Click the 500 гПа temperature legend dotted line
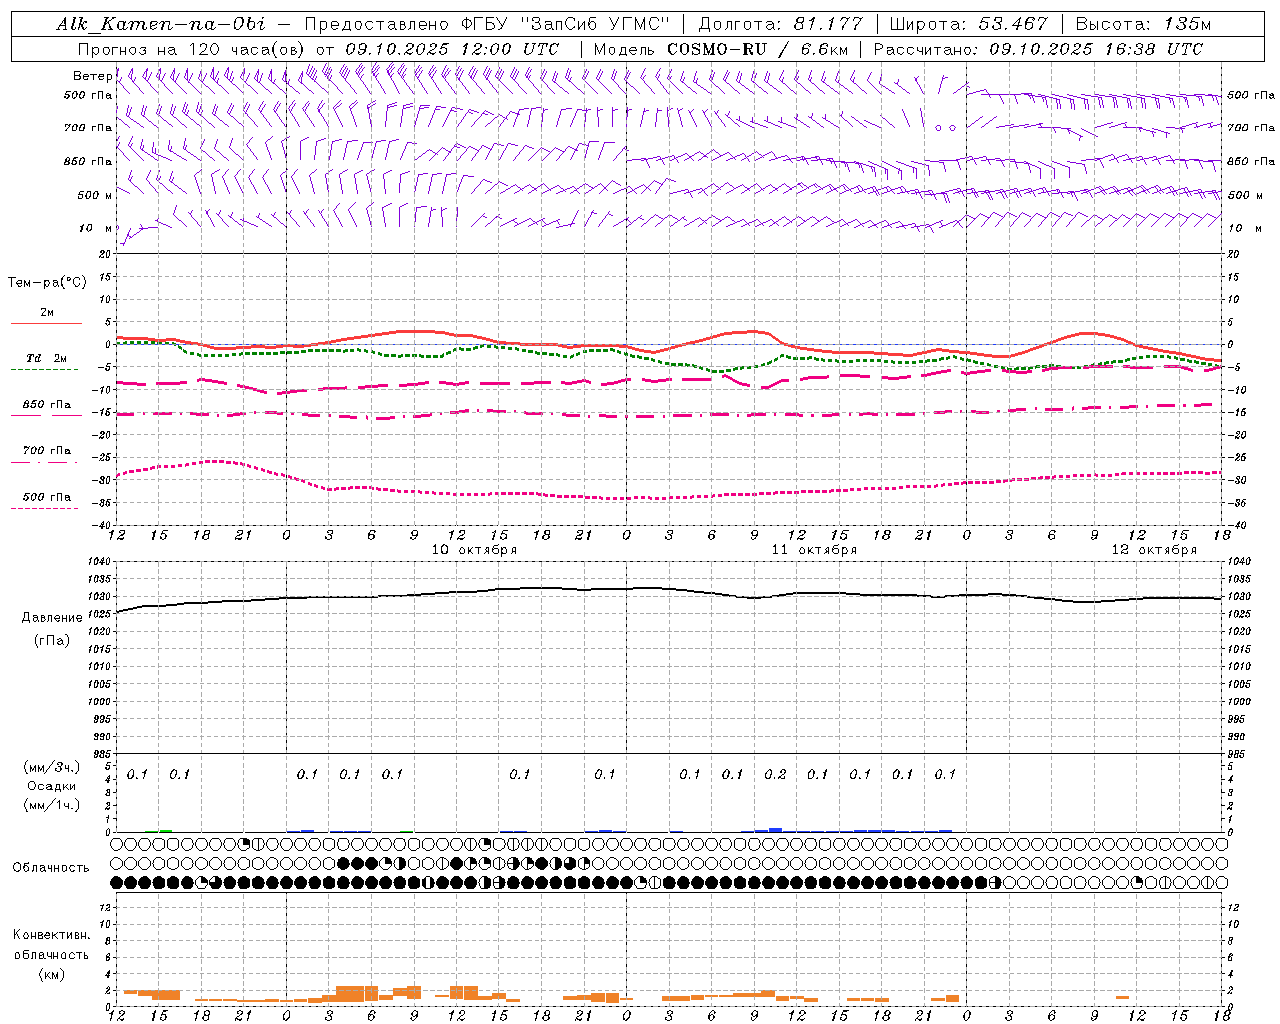The height and width of the screenshot is (1024, 1280). coord(44,509)
